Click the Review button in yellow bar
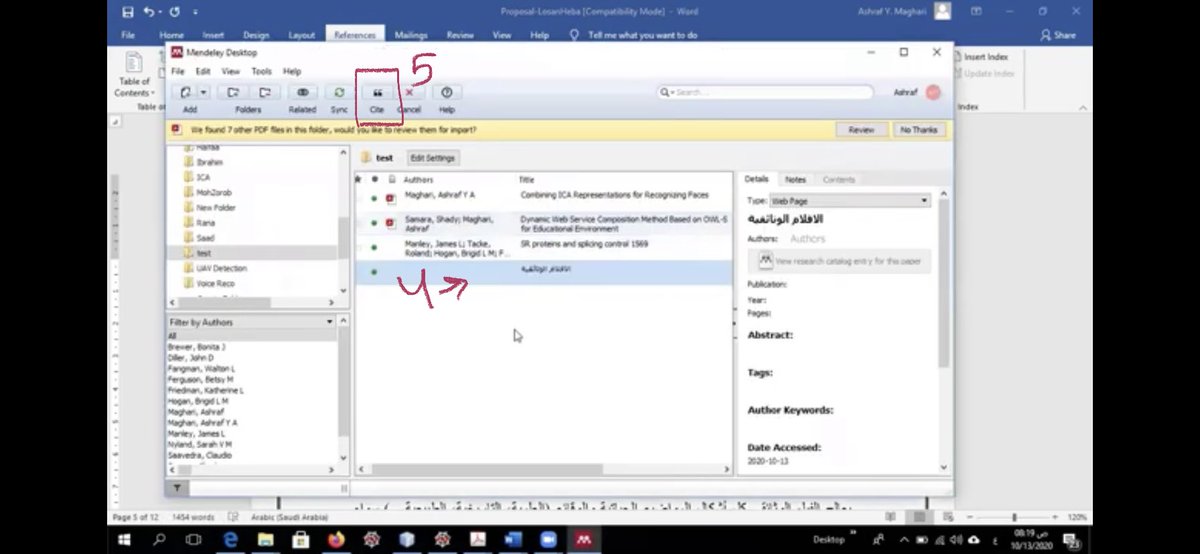This screenshot has height=554, width=1200. [x=861, y=130]
